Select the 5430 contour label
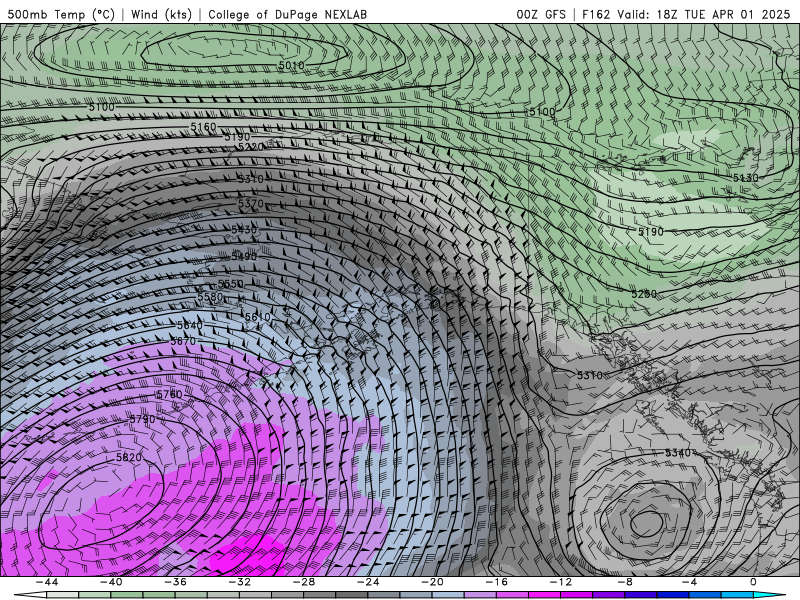 click(x=244, y=230)
